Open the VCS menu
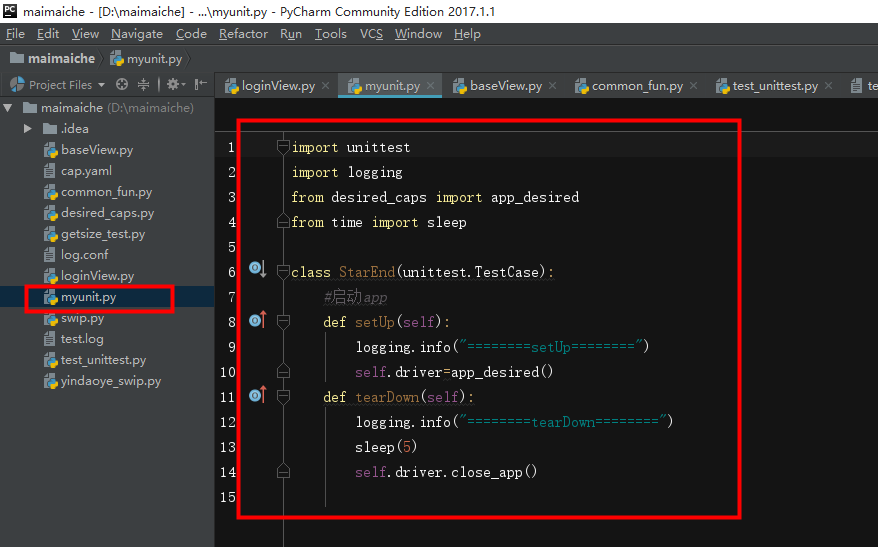The image size is (878, 547). tap(371, 34)
